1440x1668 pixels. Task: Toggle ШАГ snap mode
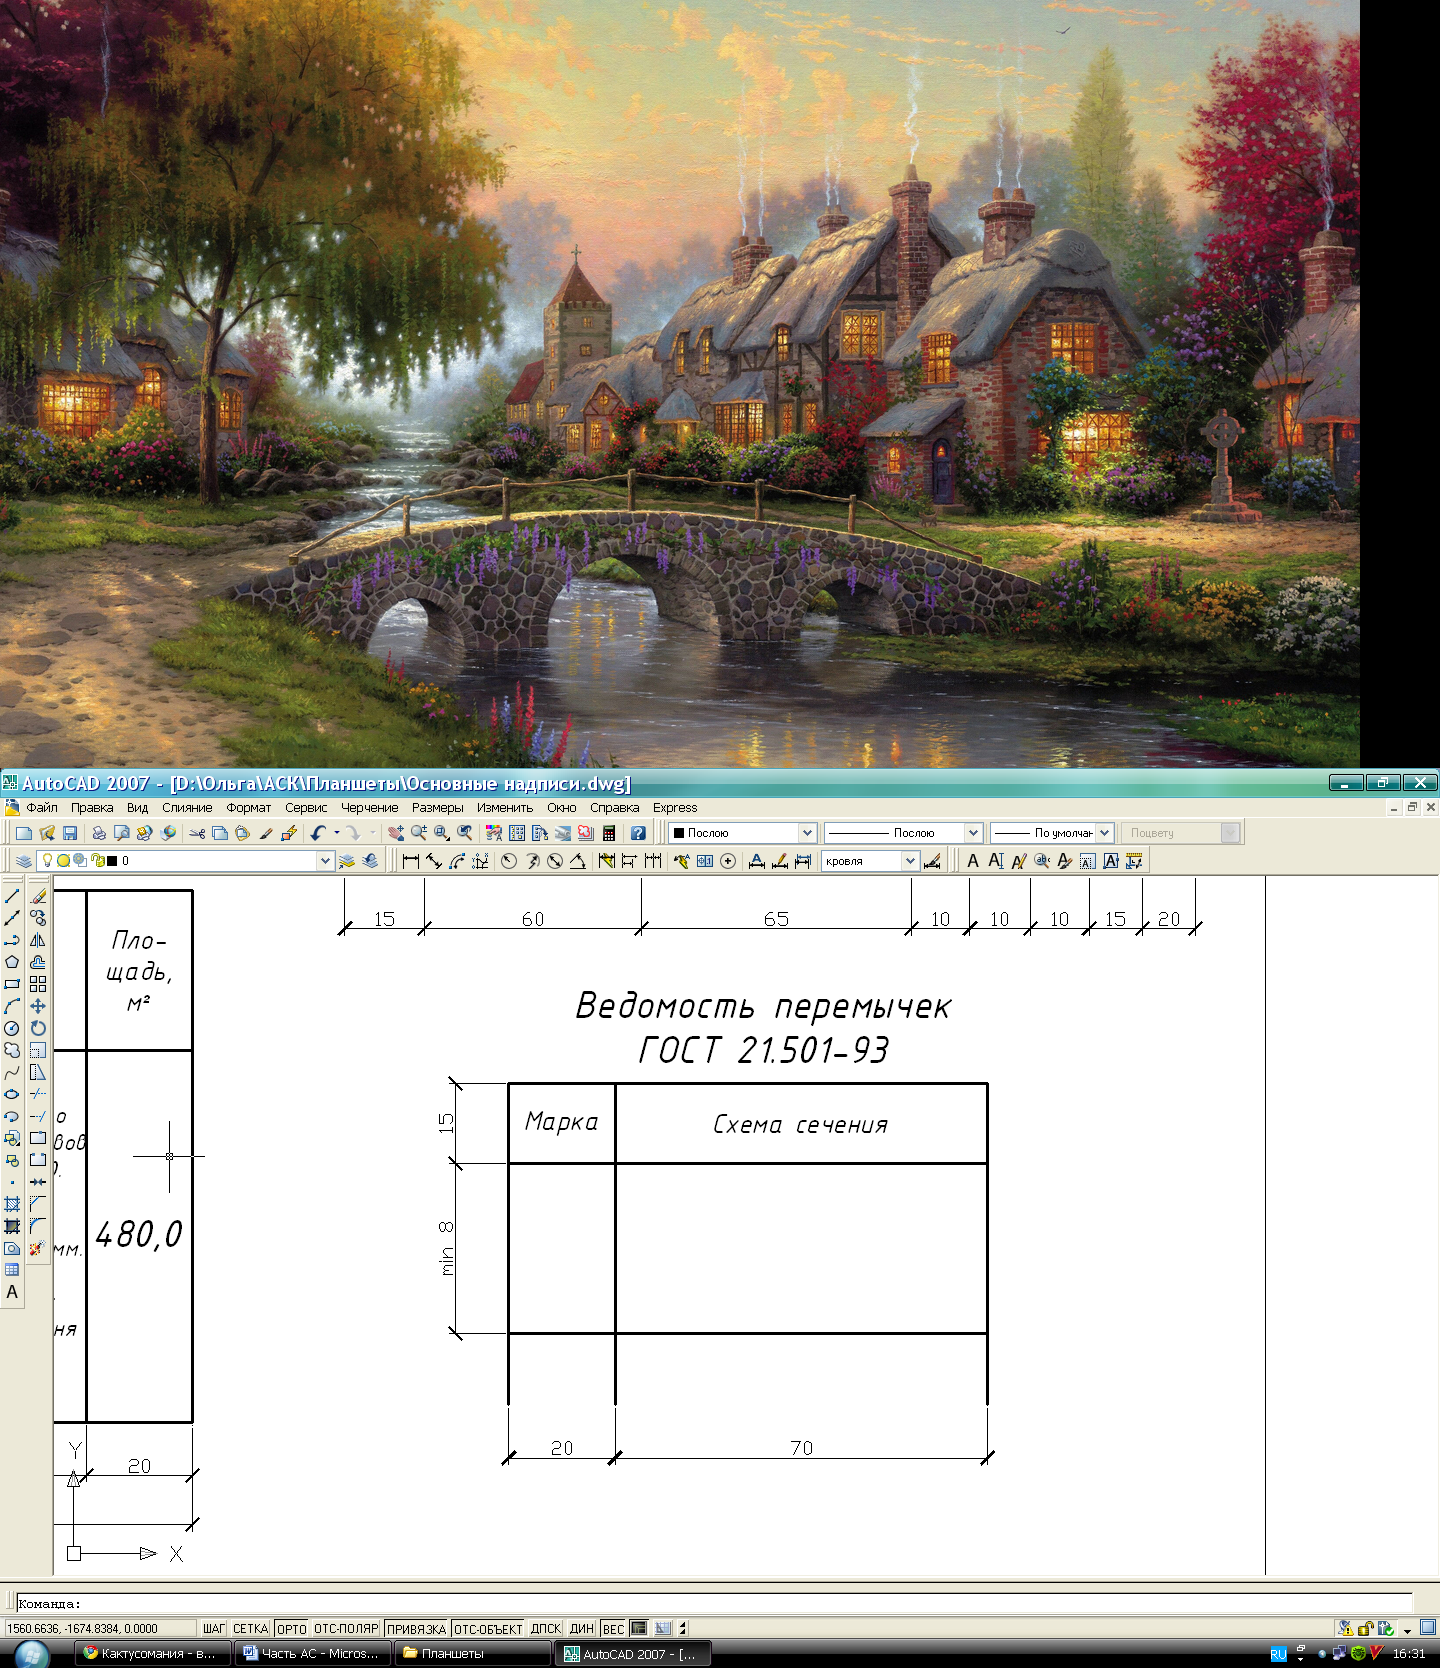[x=214, y=1629]
